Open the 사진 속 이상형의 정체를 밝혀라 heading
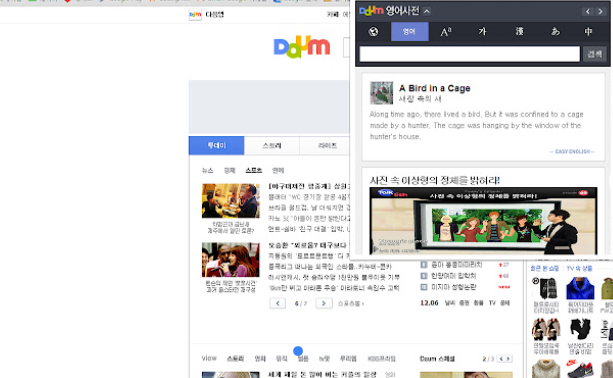 click(x=434, y=180)
